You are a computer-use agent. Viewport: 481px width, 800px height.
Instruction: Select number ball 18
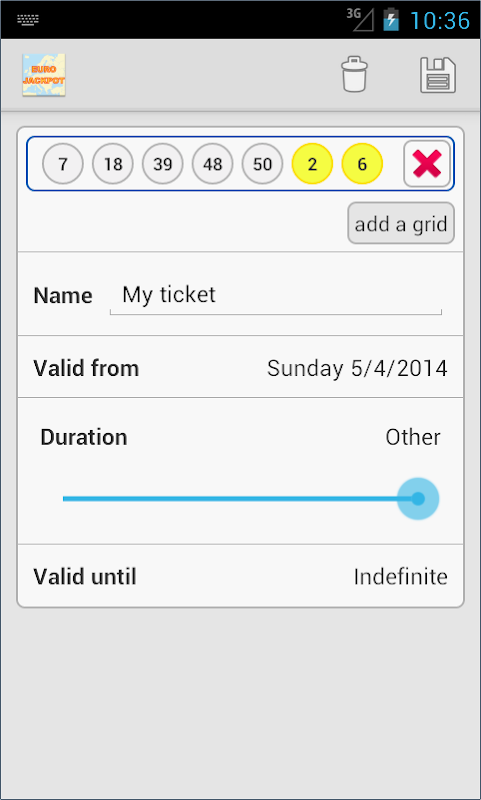click(113, 164)
